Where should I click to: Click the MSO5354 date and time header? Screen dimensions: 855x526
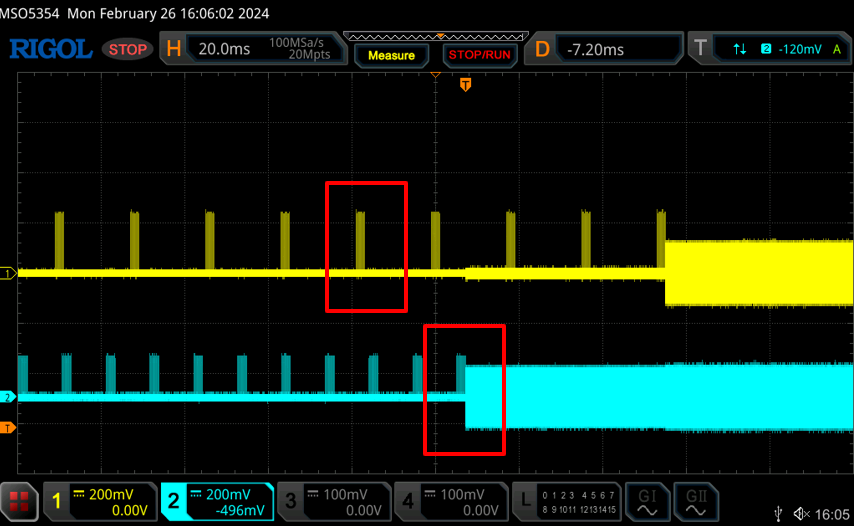click(x=135, y=13)
